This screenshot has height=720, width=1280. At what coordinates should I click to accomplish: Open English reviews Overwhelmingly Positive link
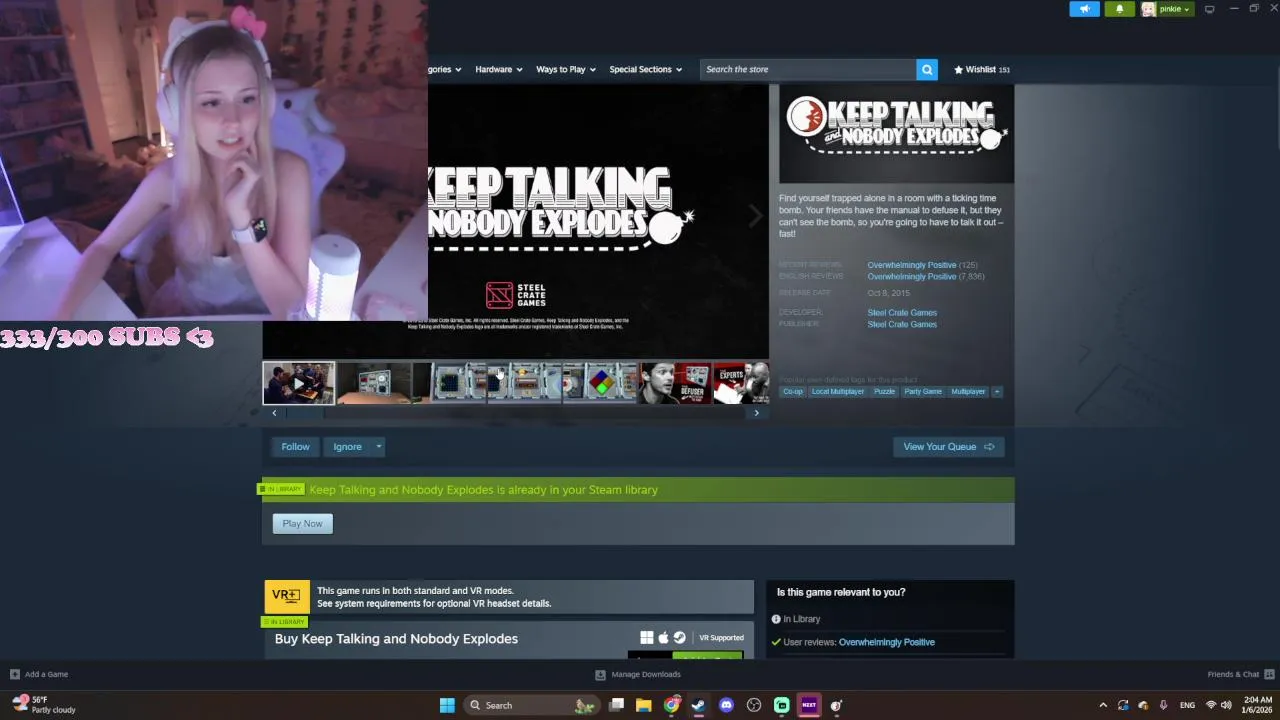(912, 276)
